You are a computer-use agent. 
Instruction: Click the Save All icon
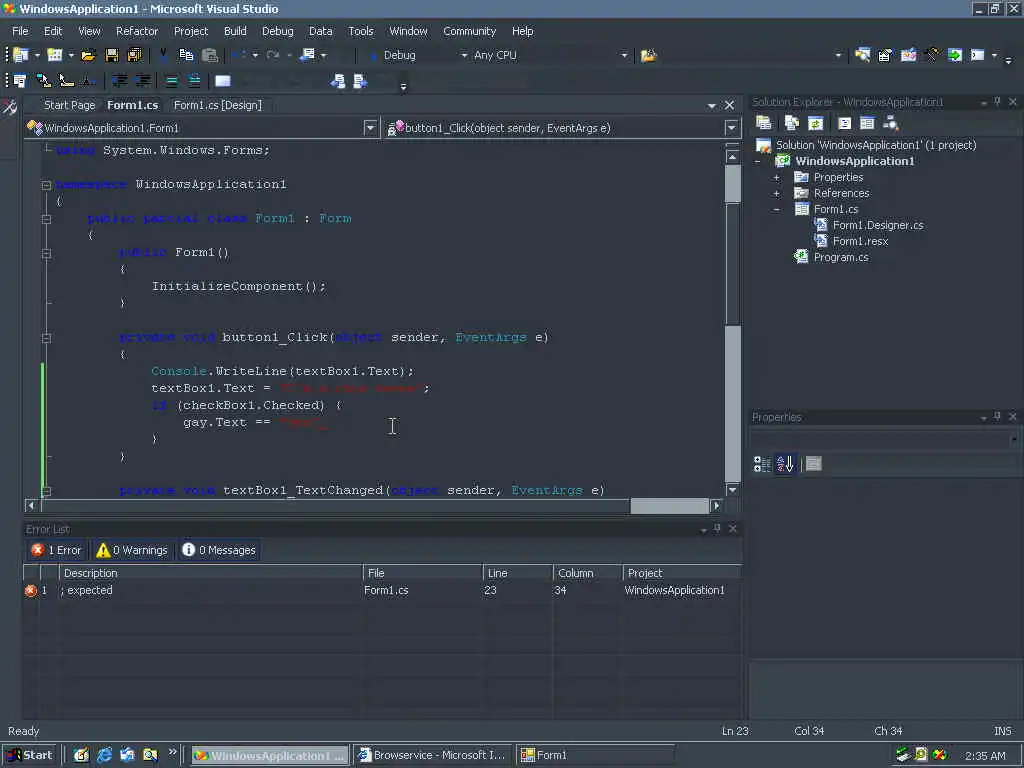pos(135,56)
